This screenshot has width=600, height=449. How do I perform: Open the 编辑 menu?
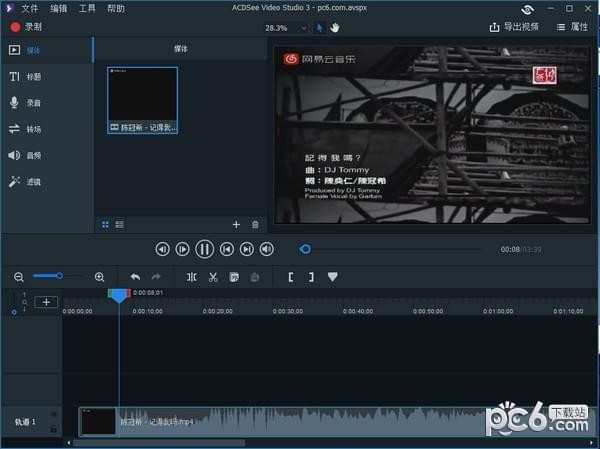(x=59, y=8)
